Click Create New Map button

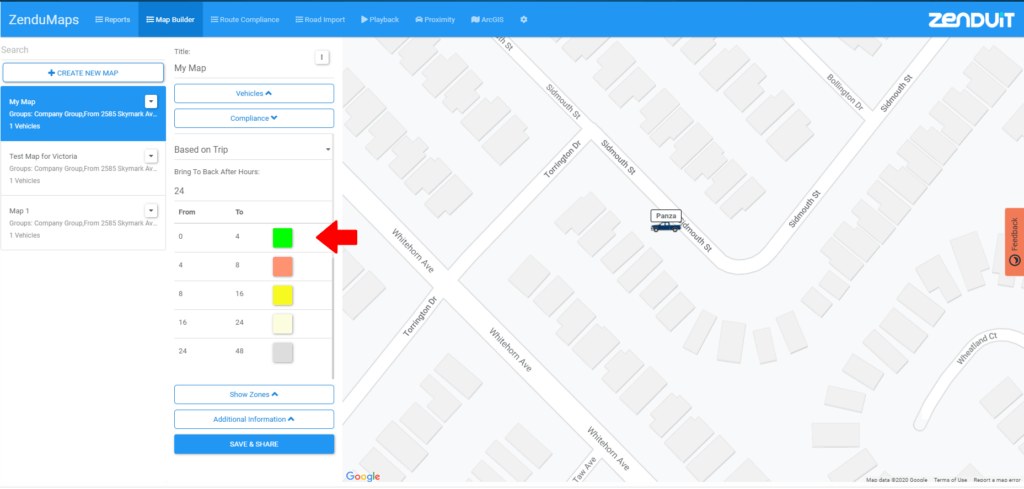point(83,72)
